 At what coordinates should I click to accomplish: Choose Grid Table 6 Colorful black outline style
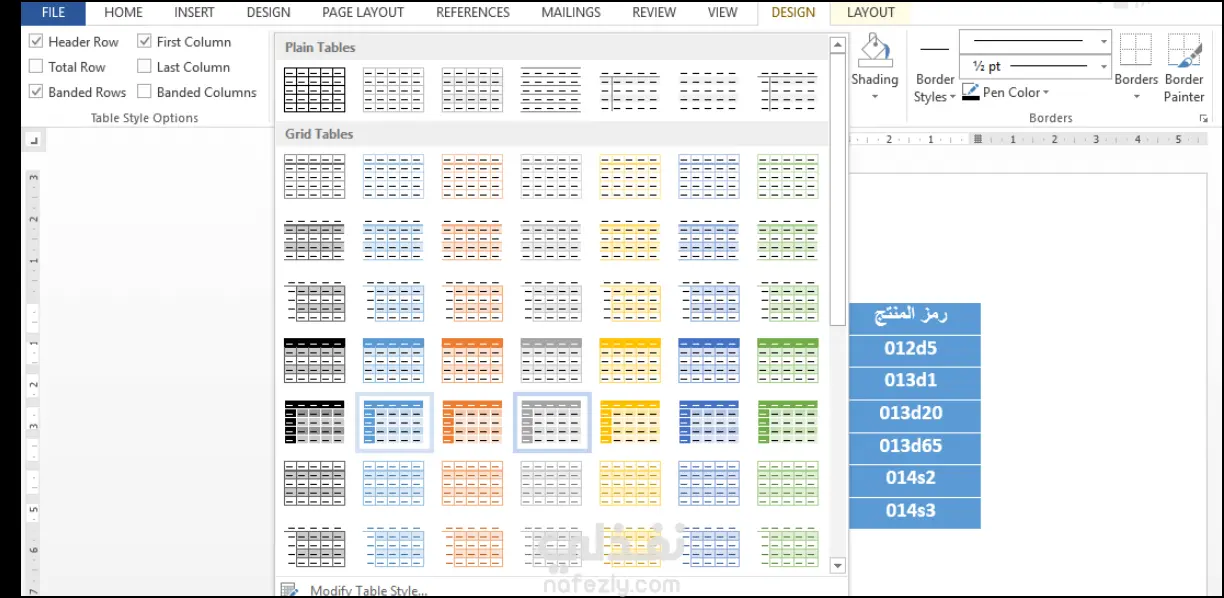click(x=315, y=483)
